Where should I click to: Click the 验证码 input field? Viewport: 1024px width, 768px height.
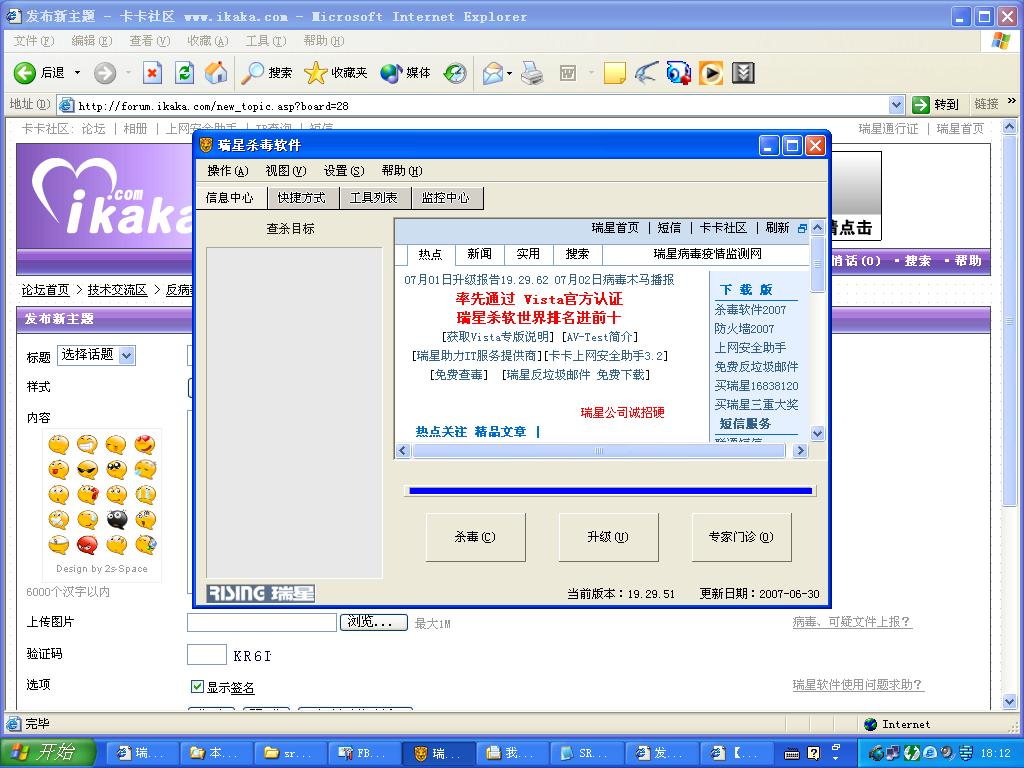206,654
